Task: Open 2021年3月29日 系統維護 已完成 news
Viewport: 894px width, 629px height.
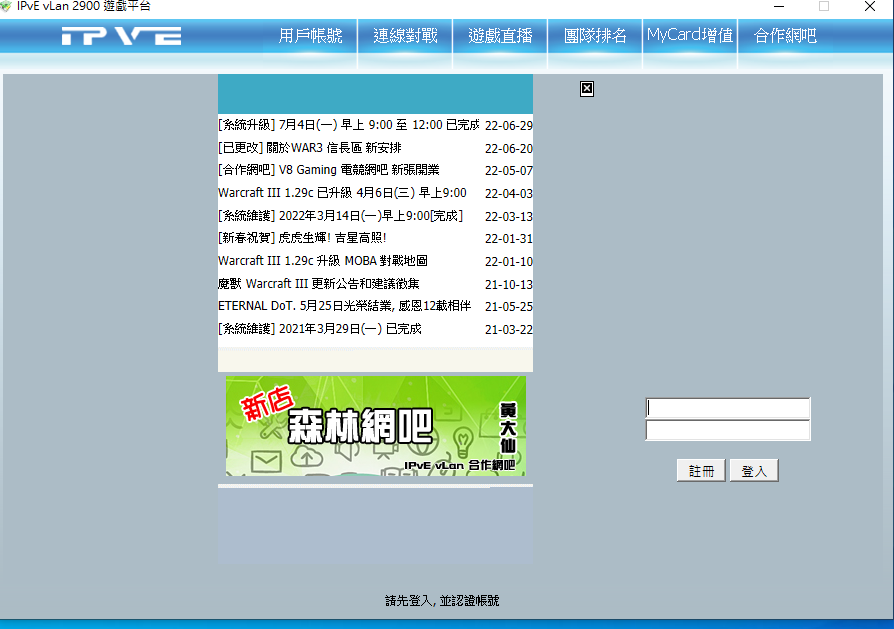Action: point(319,328)
